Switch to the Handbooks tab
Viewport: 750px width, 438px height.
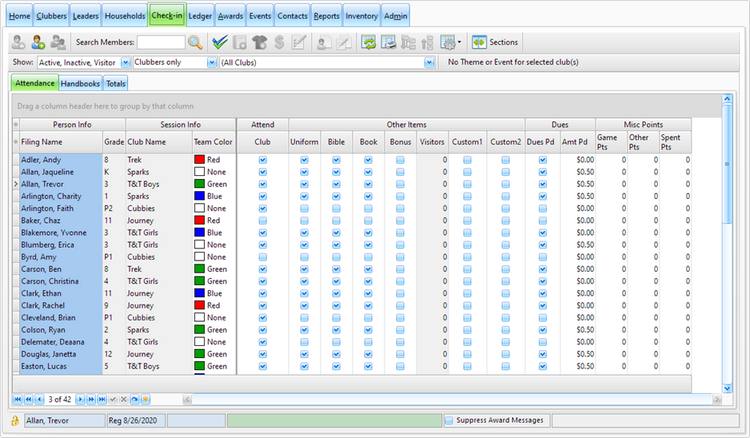click(x=80, y=84)
